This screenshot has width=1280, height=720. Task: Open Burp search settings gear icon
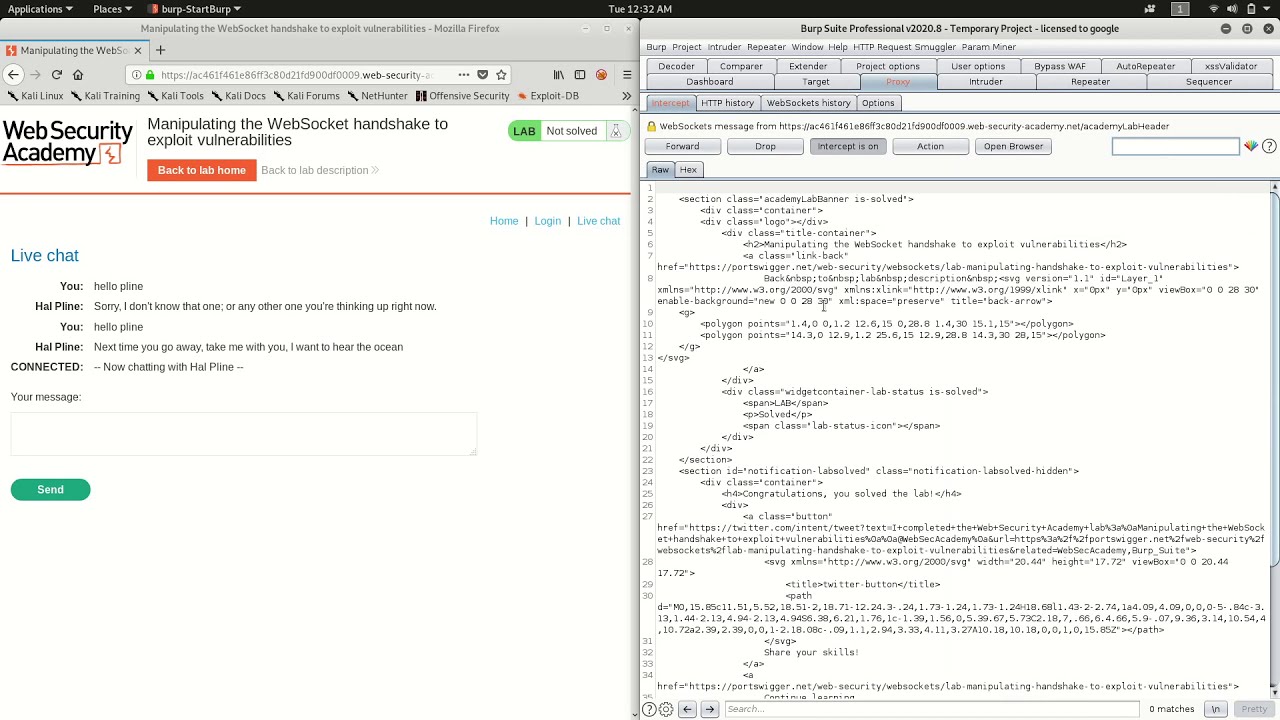coord(666,709)
